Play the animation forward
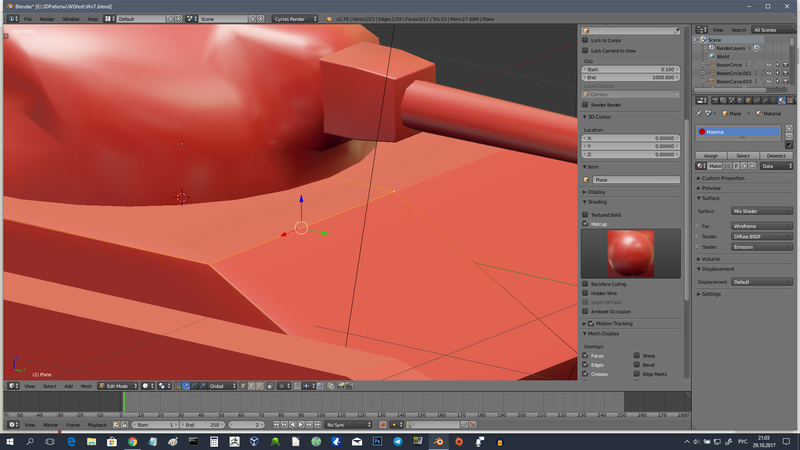800x450 pixels. tap(301, 424)
